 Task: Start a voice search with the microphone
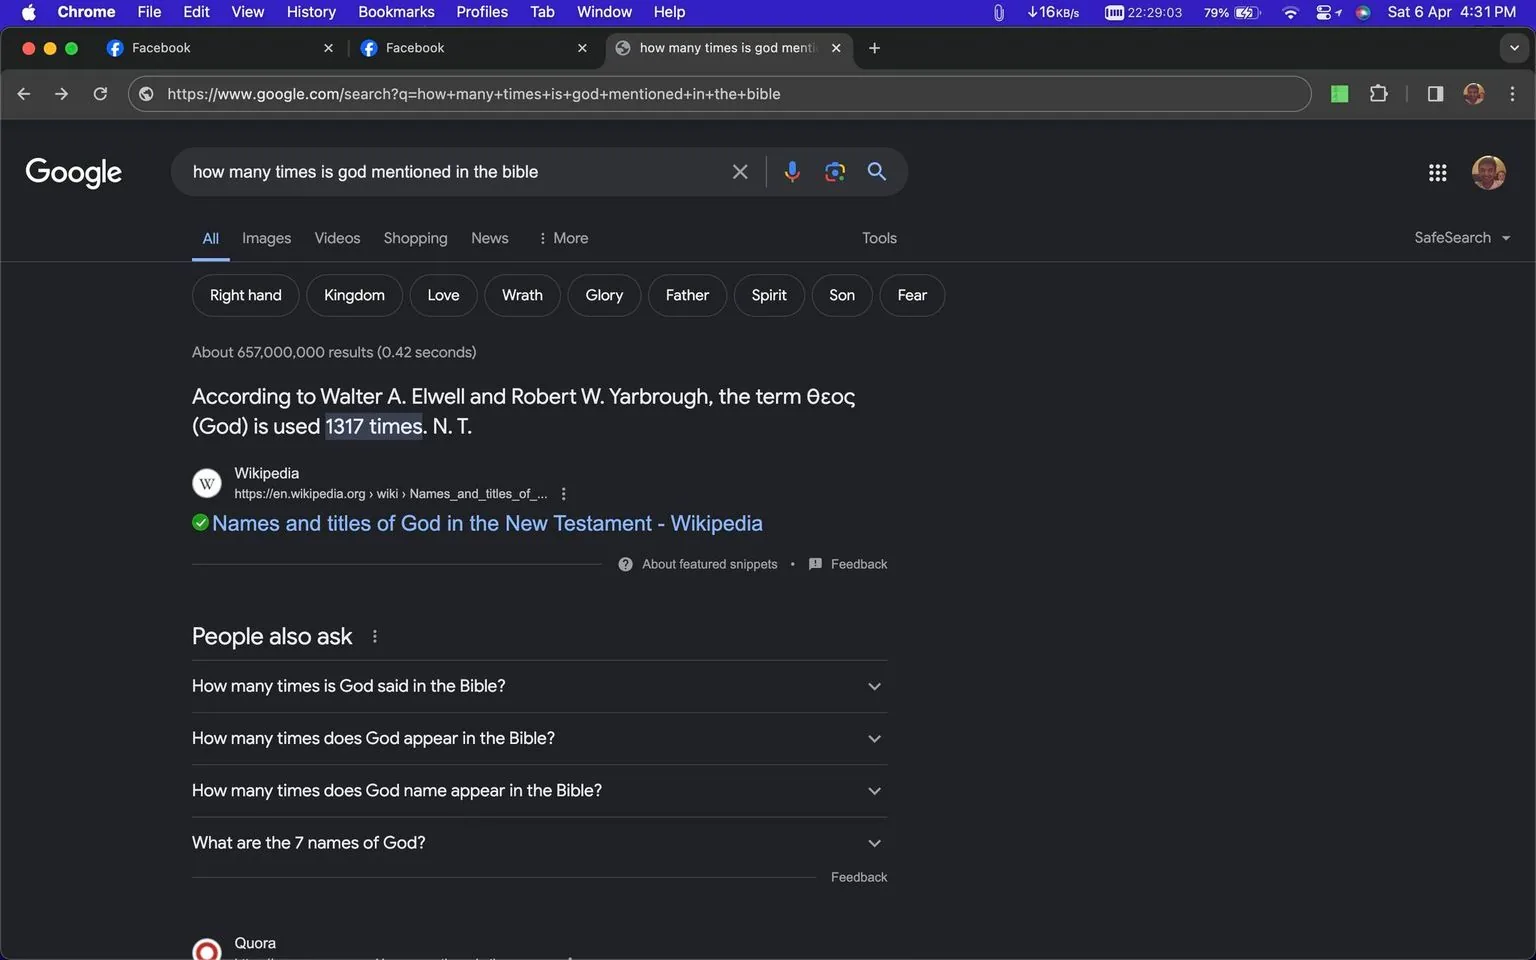click(792, 171)
